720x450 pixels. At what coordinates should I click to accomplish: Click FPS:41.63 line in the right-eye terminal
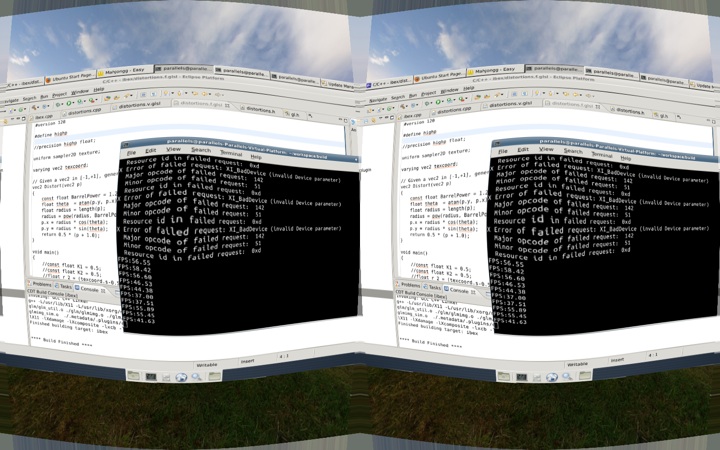509,321
